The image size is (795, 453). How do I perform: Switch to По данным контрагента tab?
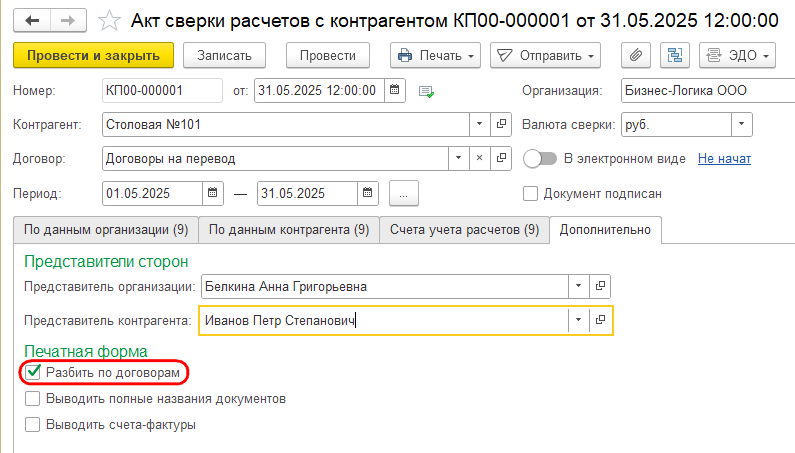289,230
